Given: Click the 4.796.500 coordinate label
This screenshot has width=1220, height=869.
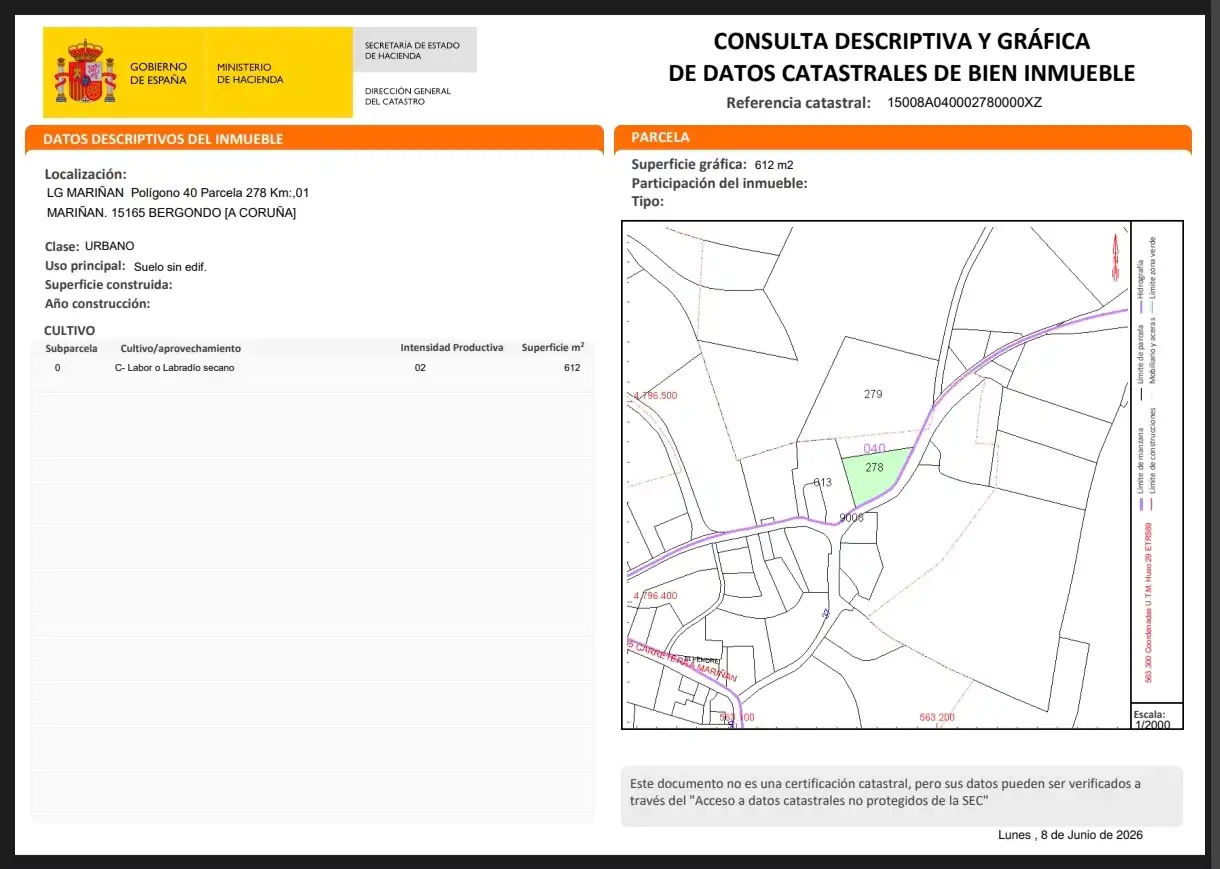Looking at the screenshot, I should [655, 396].
